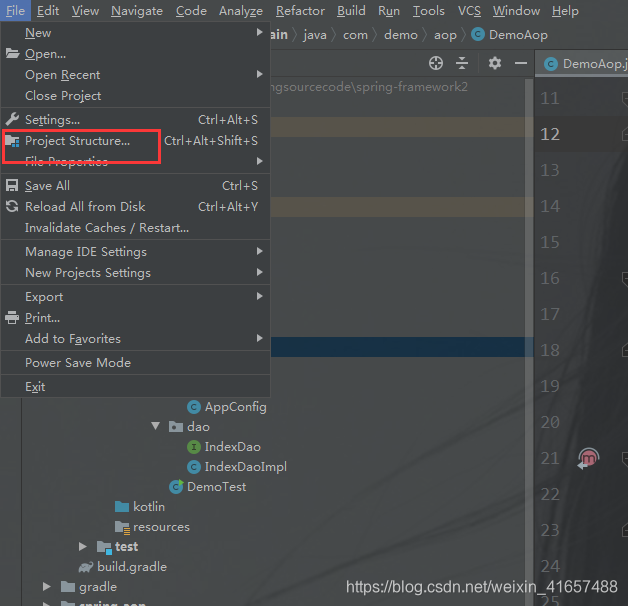
Task: Click the test folder icon
Action: 105,548
